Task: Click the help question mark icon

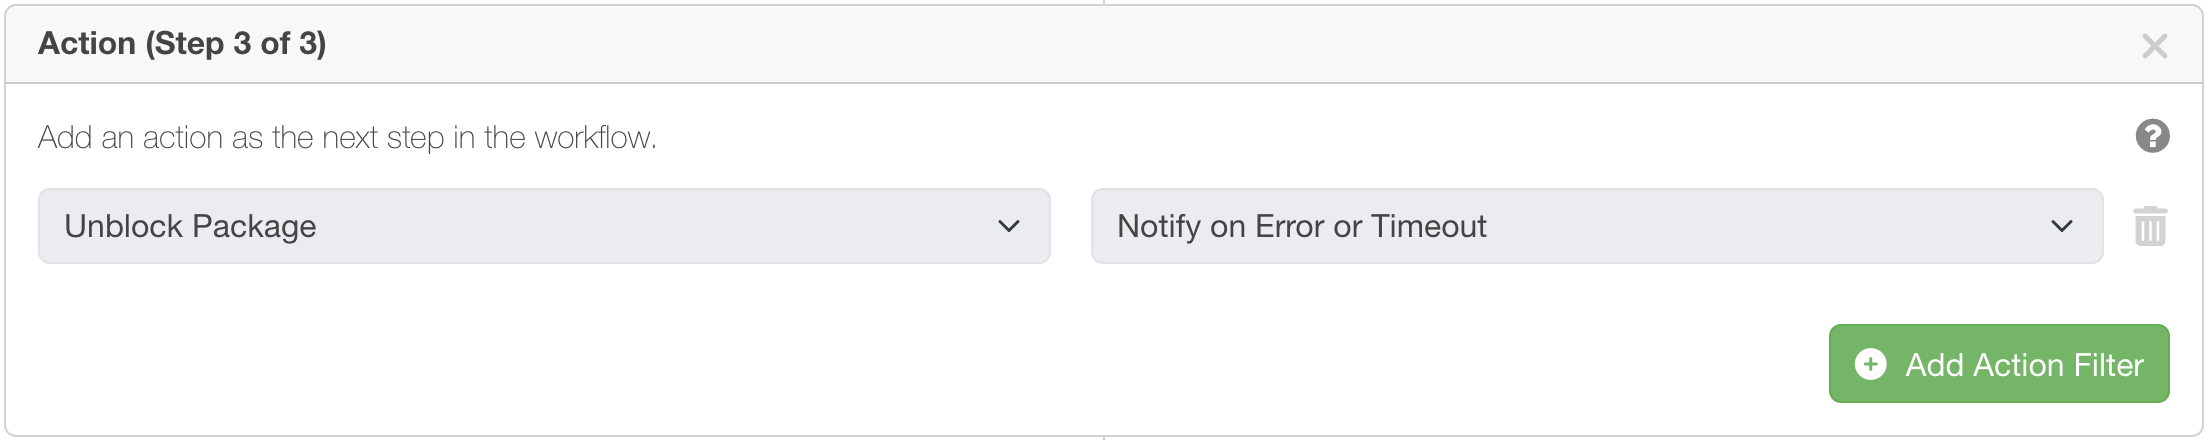Action: tap(2152, 136)
